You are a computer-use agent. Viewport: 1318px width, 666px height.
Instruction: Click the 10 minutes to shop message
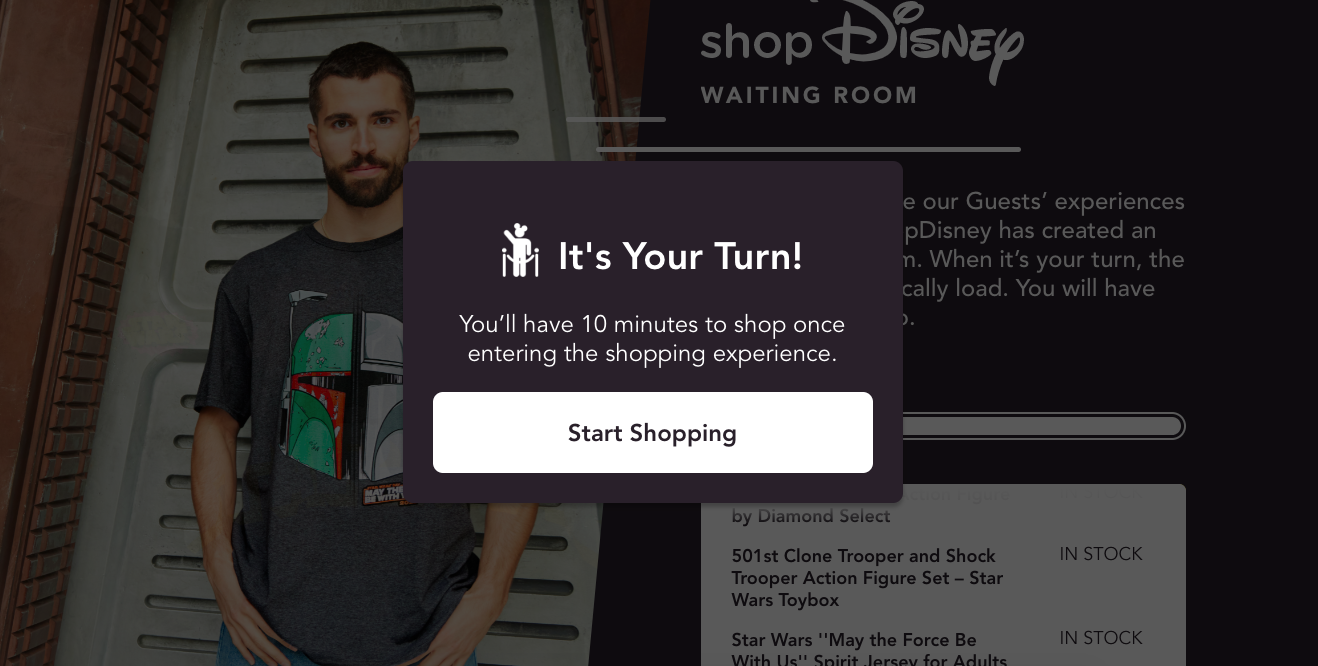click(652, 339)
